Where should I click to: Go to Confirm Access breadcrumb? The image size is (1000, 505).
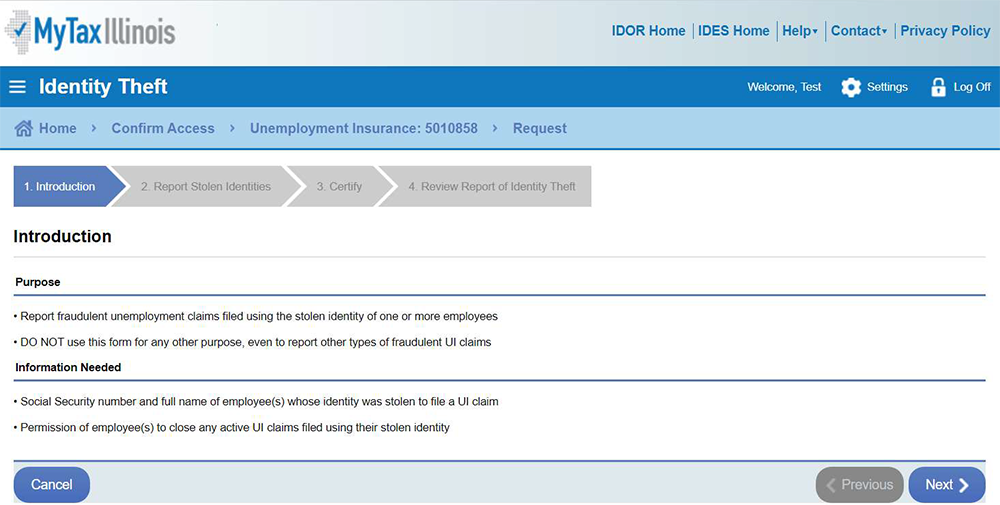[163, 128]
